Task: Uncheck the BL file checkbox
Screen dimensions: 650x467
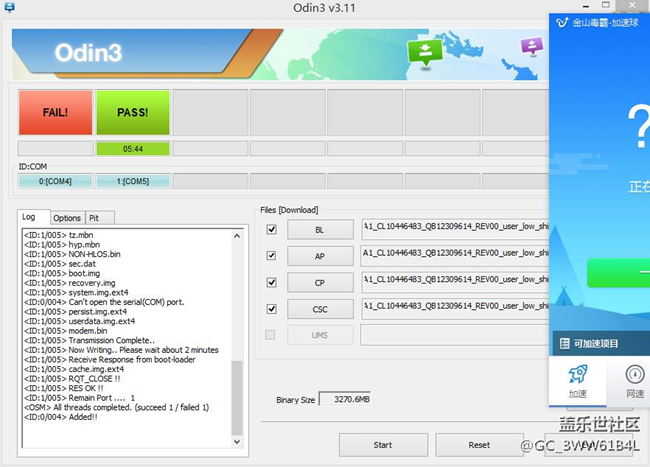Action: [x=271, y=229]
